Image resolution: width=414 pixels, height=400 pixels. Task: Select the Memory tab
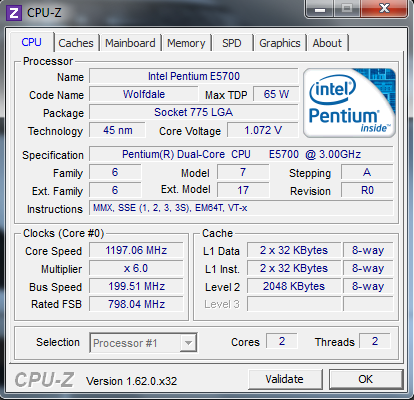pos(186,43)
